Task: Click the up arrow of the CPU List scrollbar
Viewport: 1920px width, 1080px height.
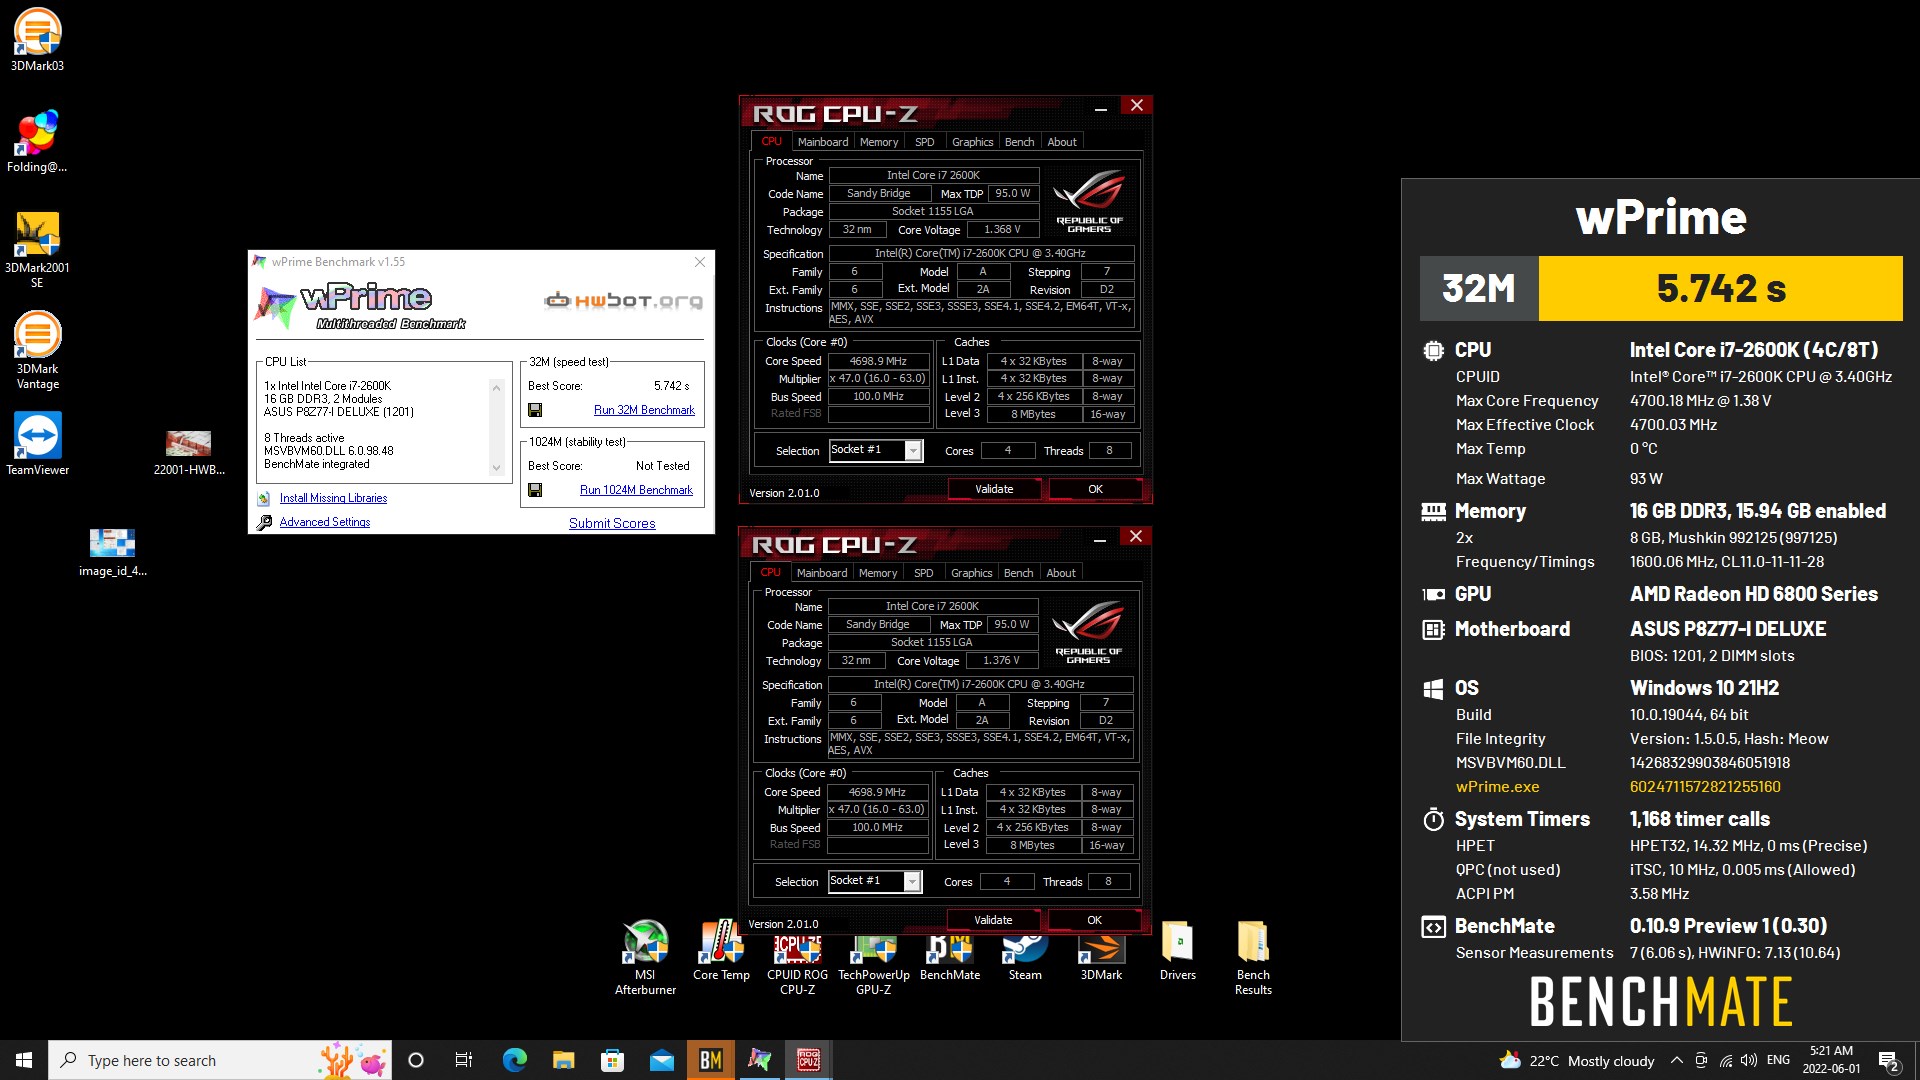Action: click(496, 386)
